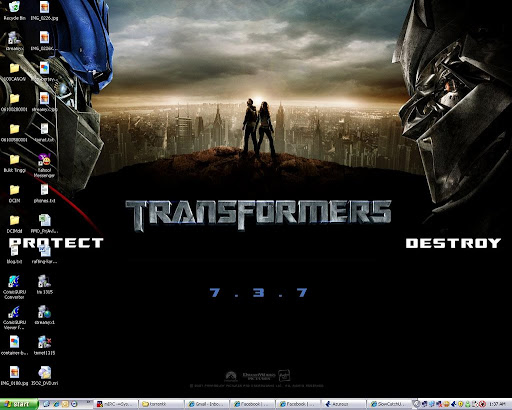Open the 100CANON folder
The width and height of the screenshot is (512, 410).
click(x=14, y=72)
